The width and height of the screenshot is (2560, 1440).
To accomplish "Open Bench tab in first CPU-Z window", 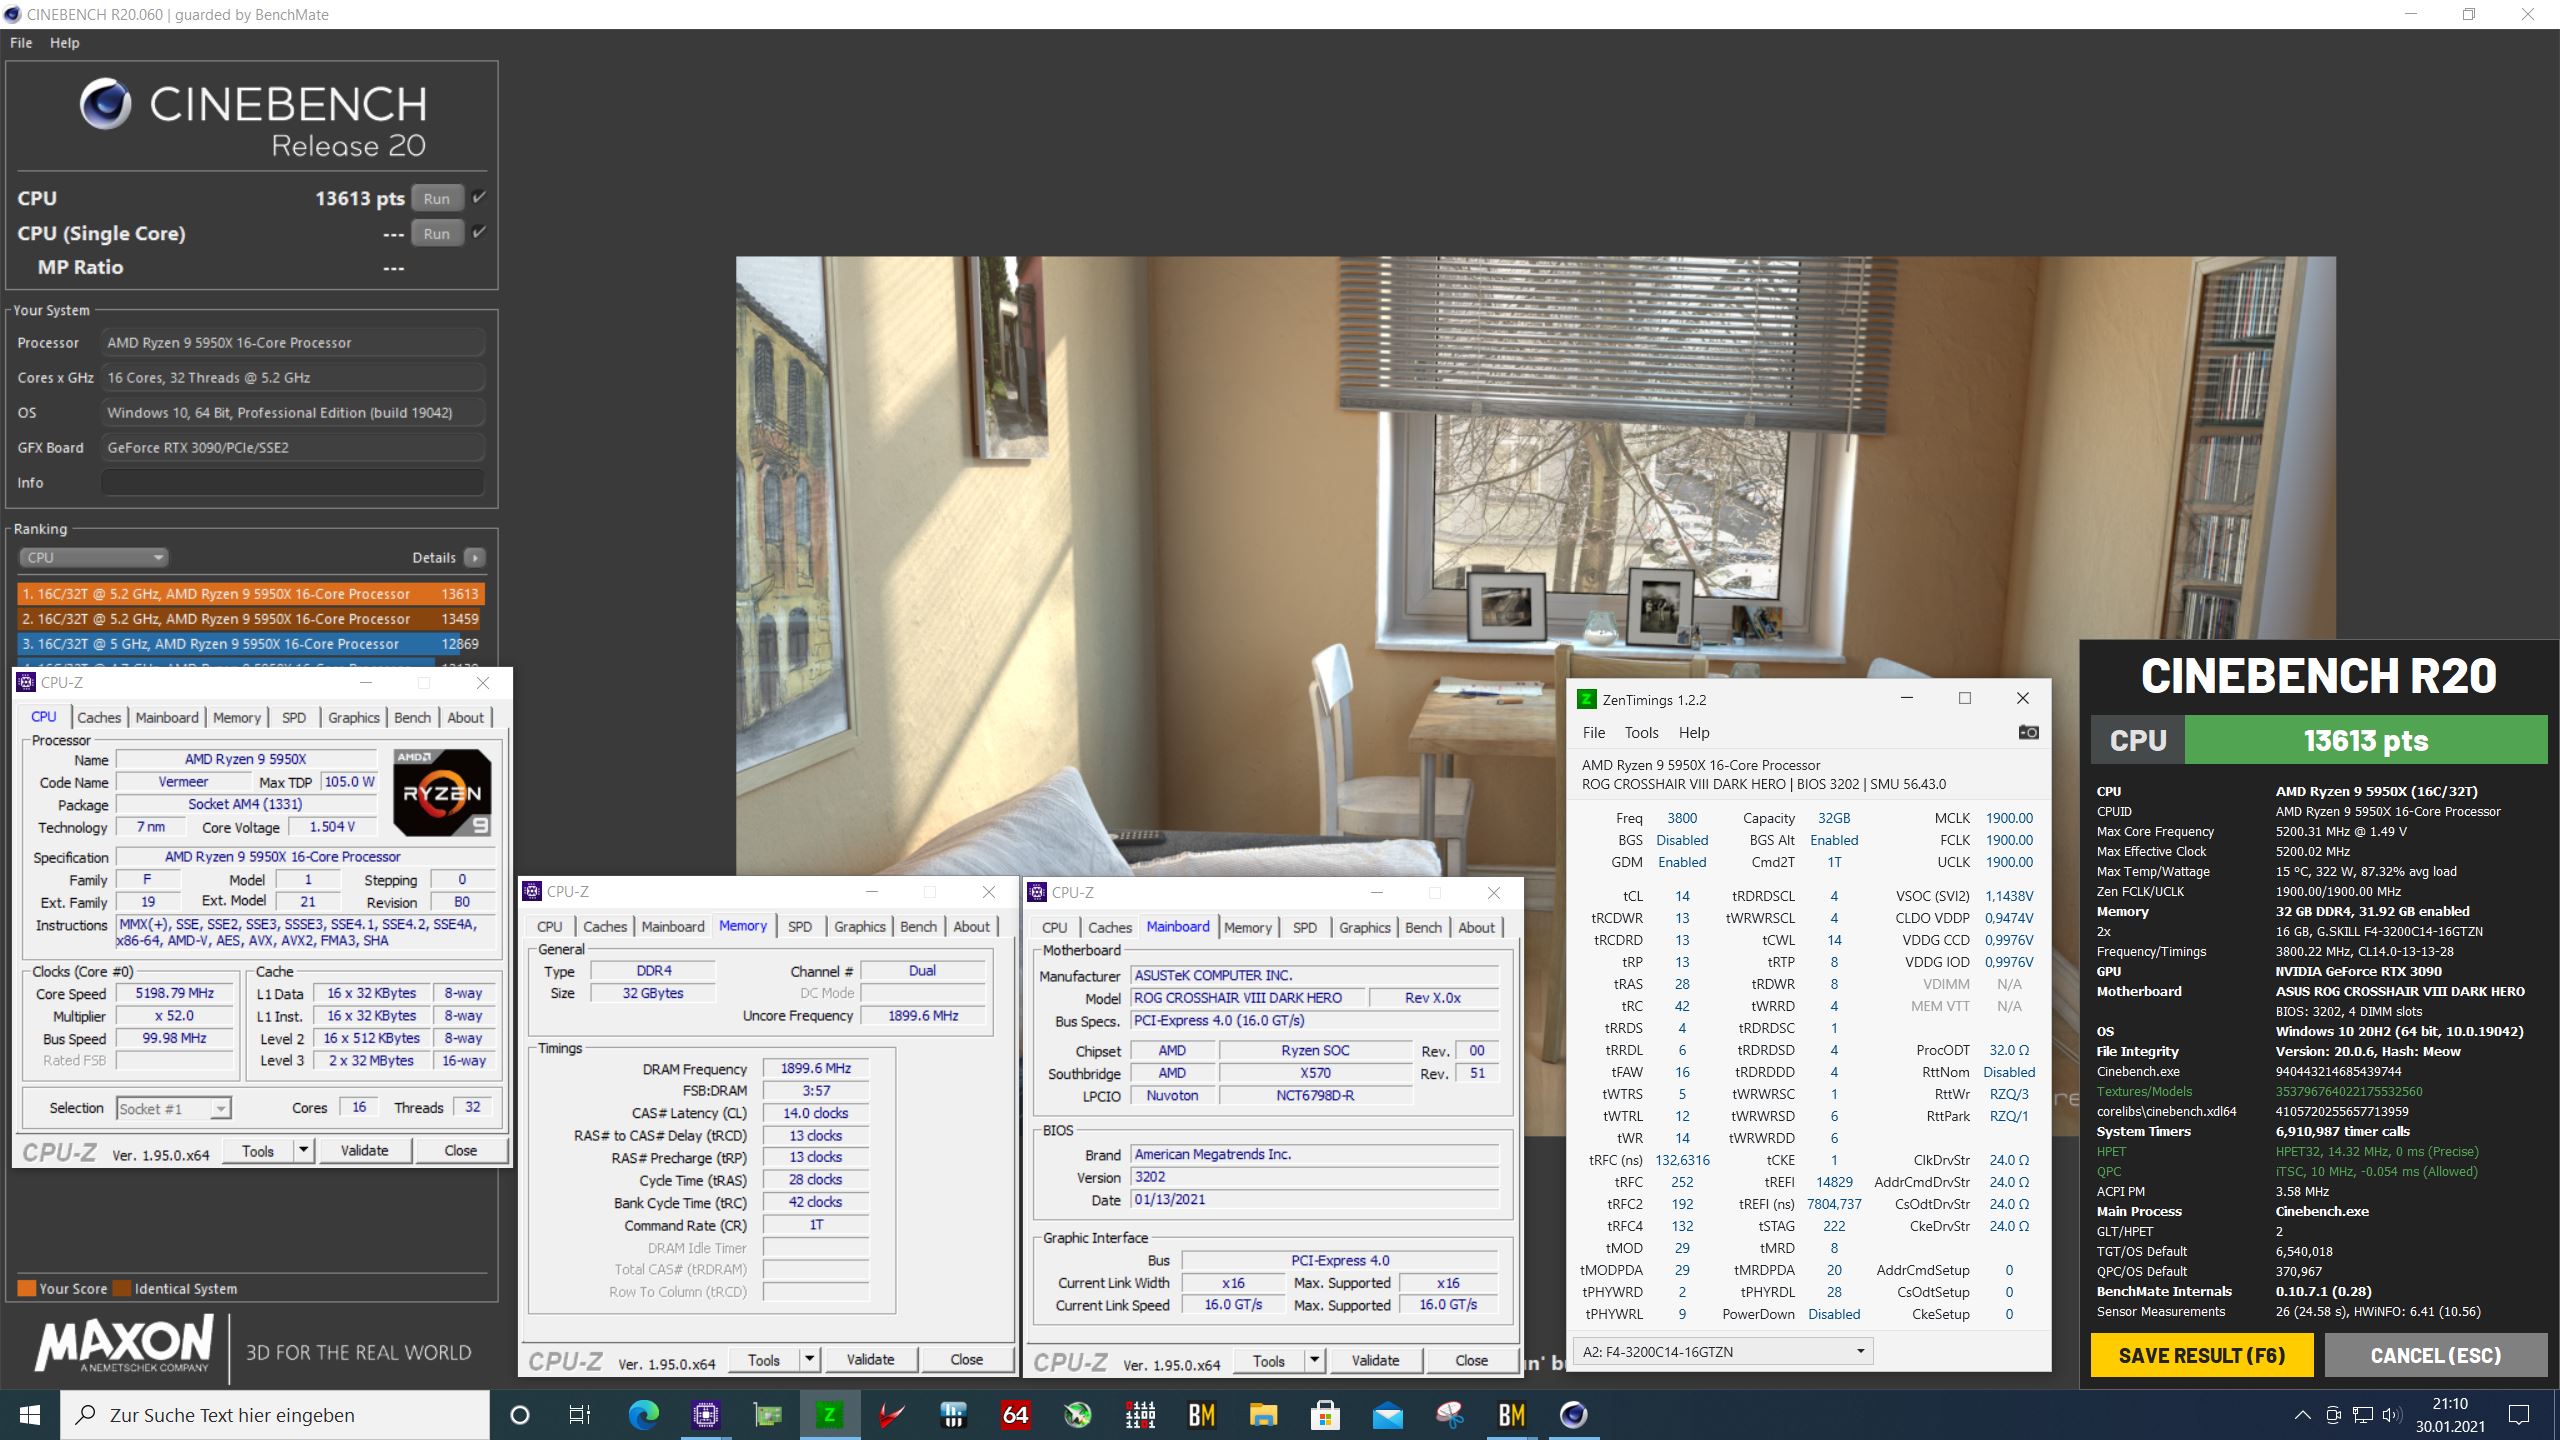I will coord(412,717).
